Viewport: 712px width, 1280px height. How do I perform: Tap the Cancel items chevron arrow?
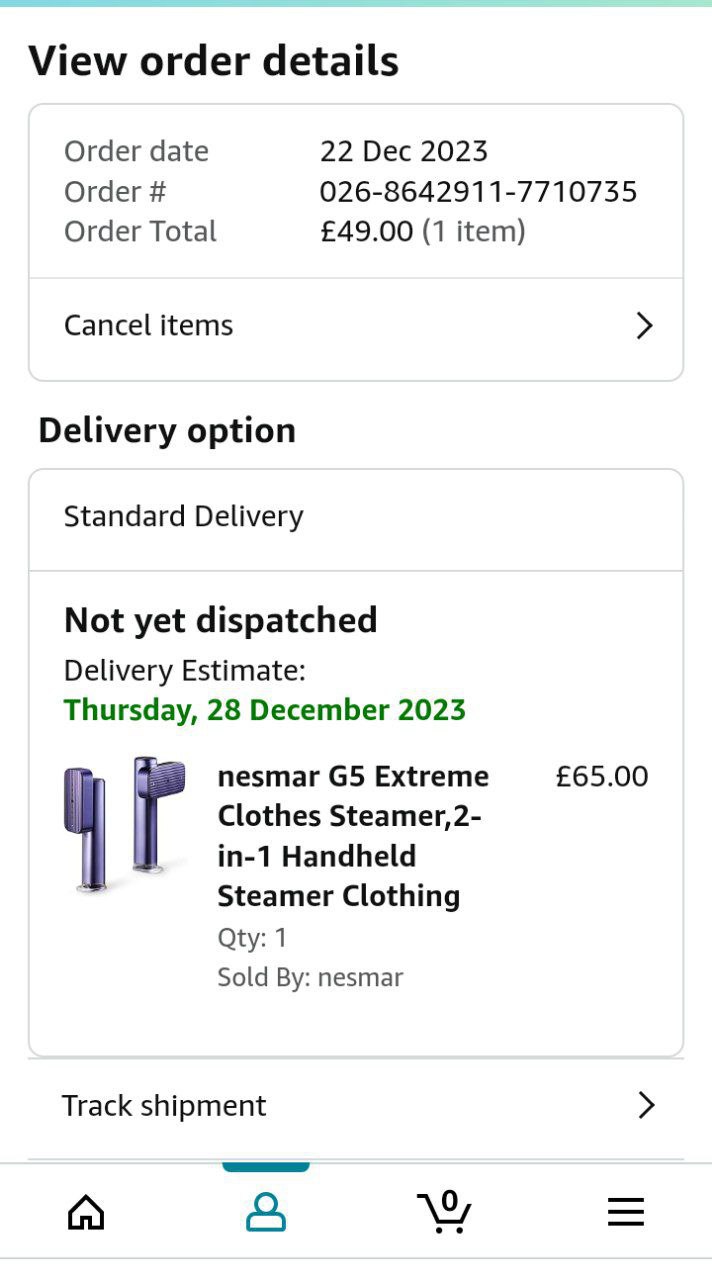[x=645, y=326]
